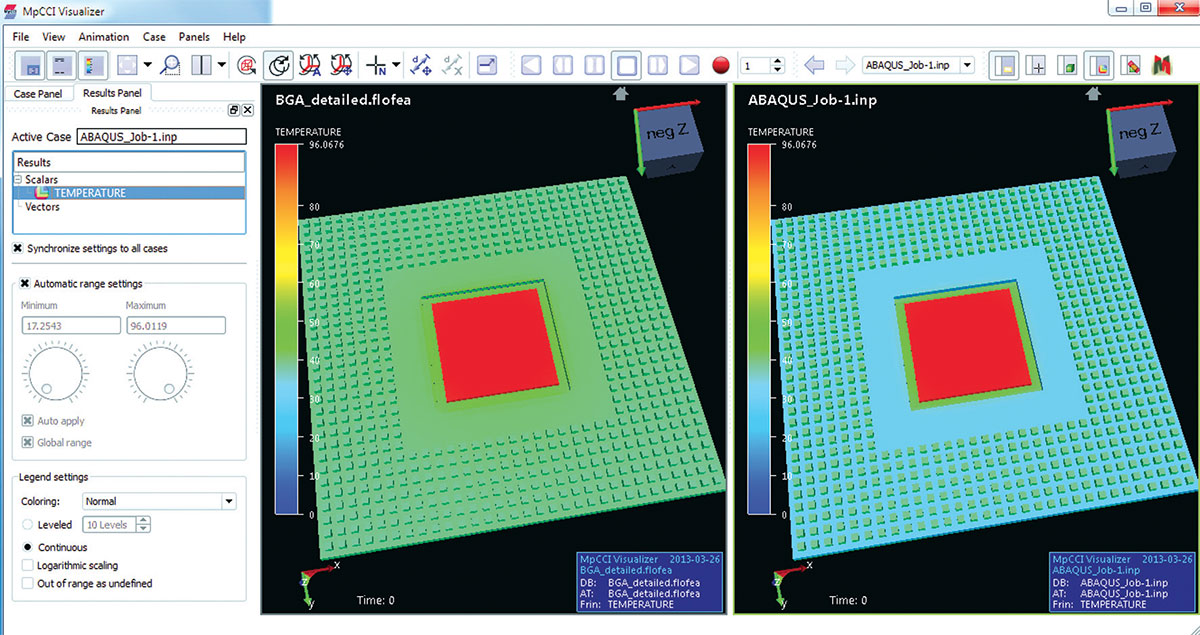The width and height of the screenshot is (1200, 635).
Task: Open the Case menu
Action: point(154,37)
